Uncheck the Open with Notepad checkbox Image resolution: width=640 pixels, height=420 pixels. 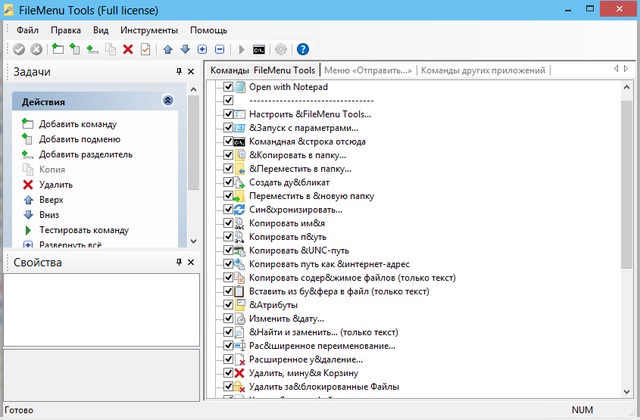coord(228,87)
